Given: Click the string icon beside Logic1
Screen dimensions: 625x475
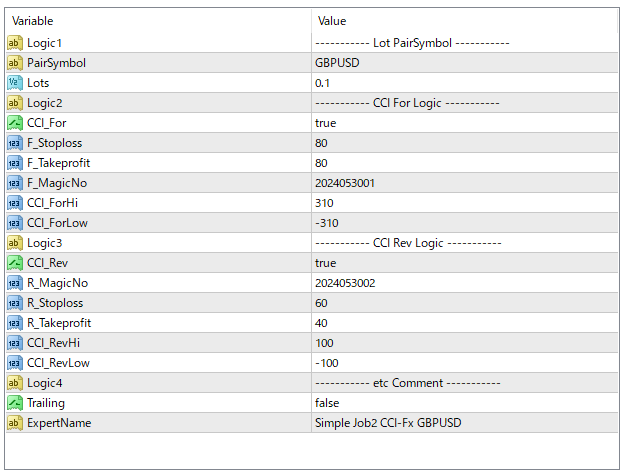Looking at the screenshot, I should tap(14, 43).
